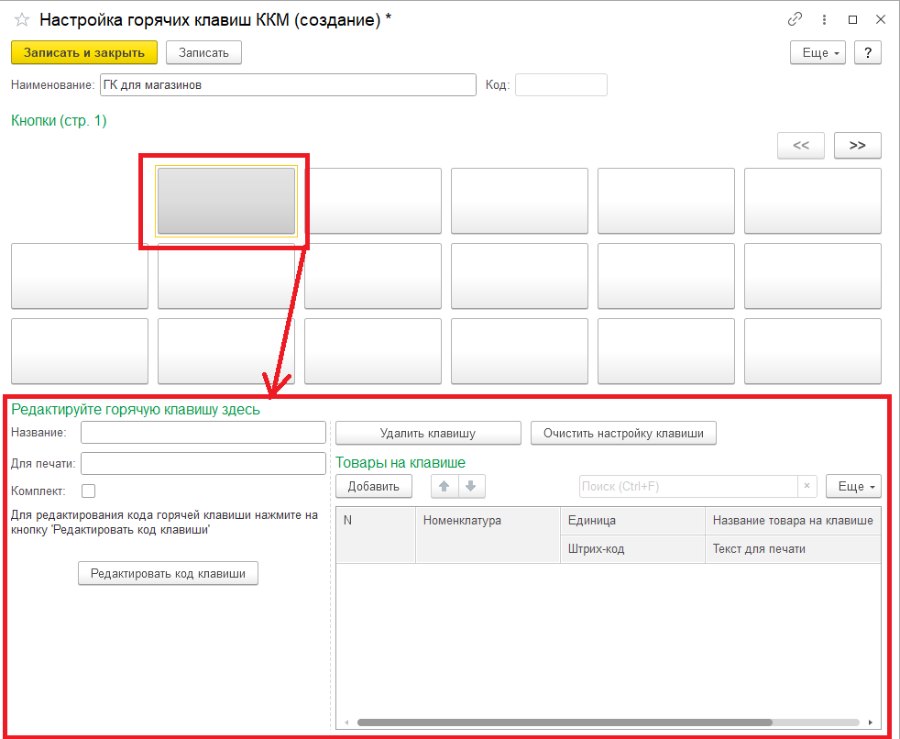900x739 pixels.
Task: Click the Номенклатура column header
Action: pos(488,535)
